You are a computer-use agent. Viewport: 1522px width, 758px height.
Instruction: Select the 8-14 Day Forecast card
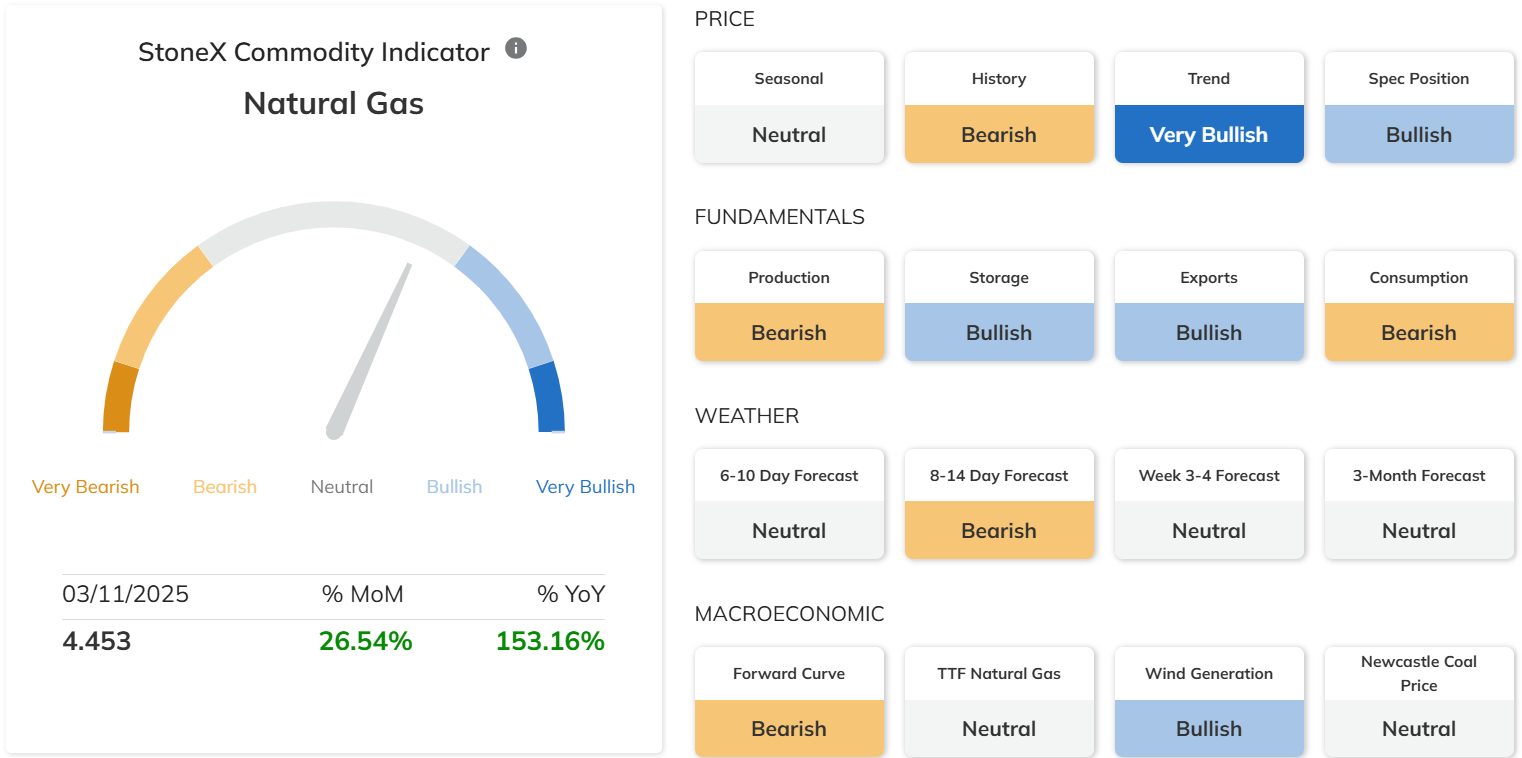pos(999,504)
